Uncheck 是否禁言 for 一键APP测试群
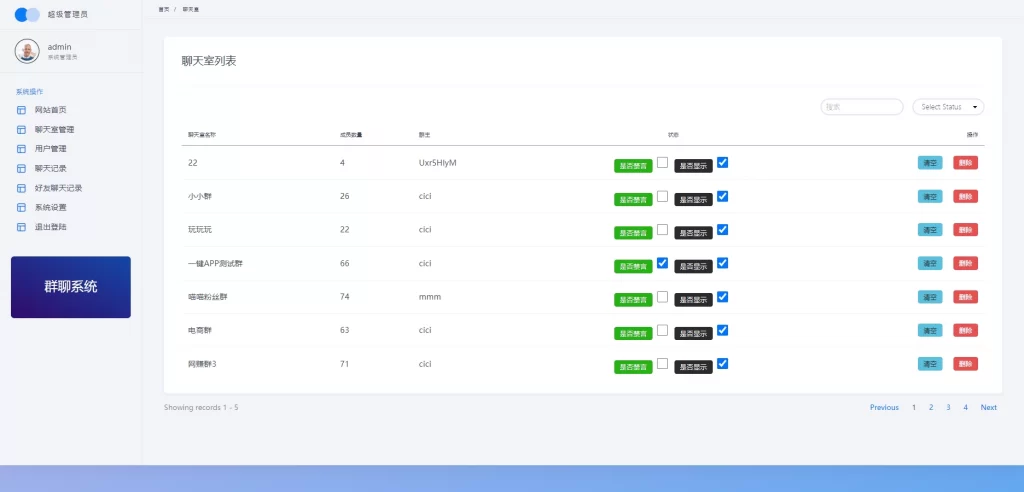Viewport: 1024px width, 492px height. pos(662,263)
